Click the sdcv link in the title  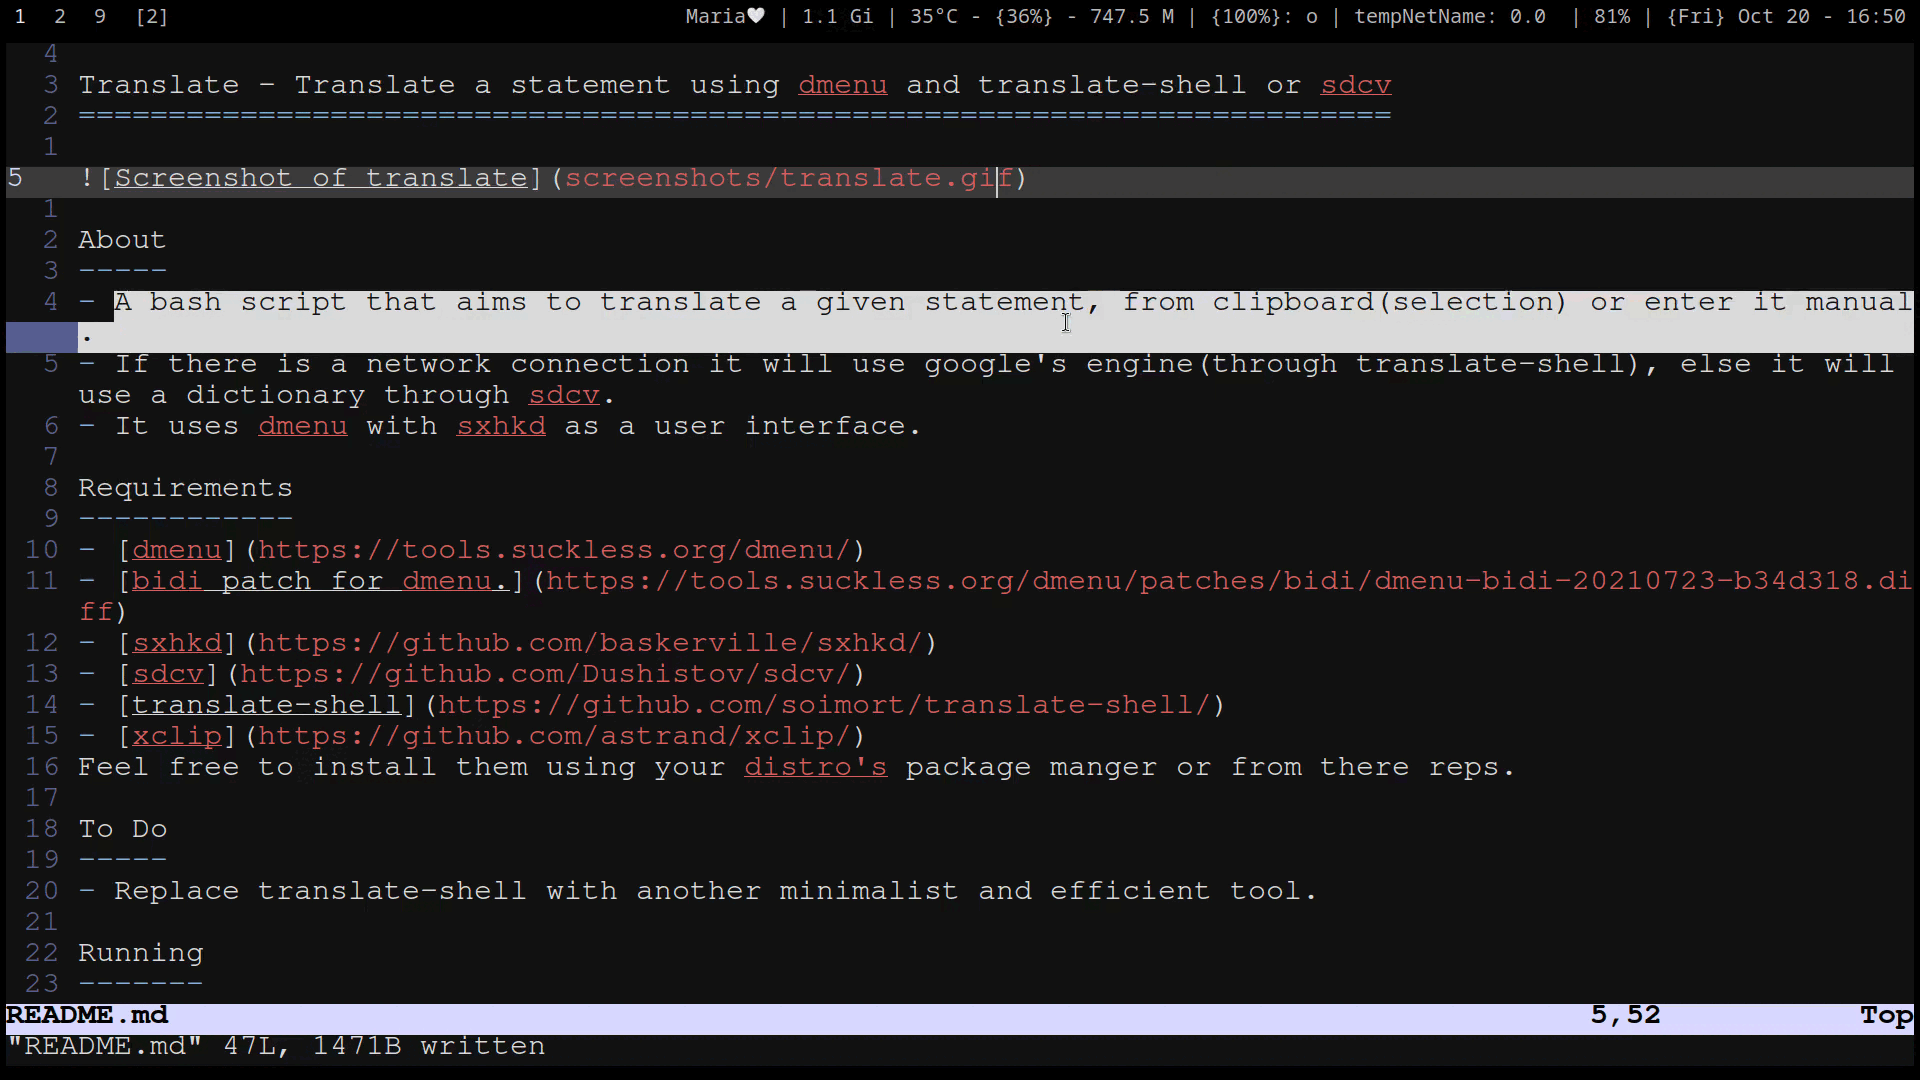pos(1355,85)
